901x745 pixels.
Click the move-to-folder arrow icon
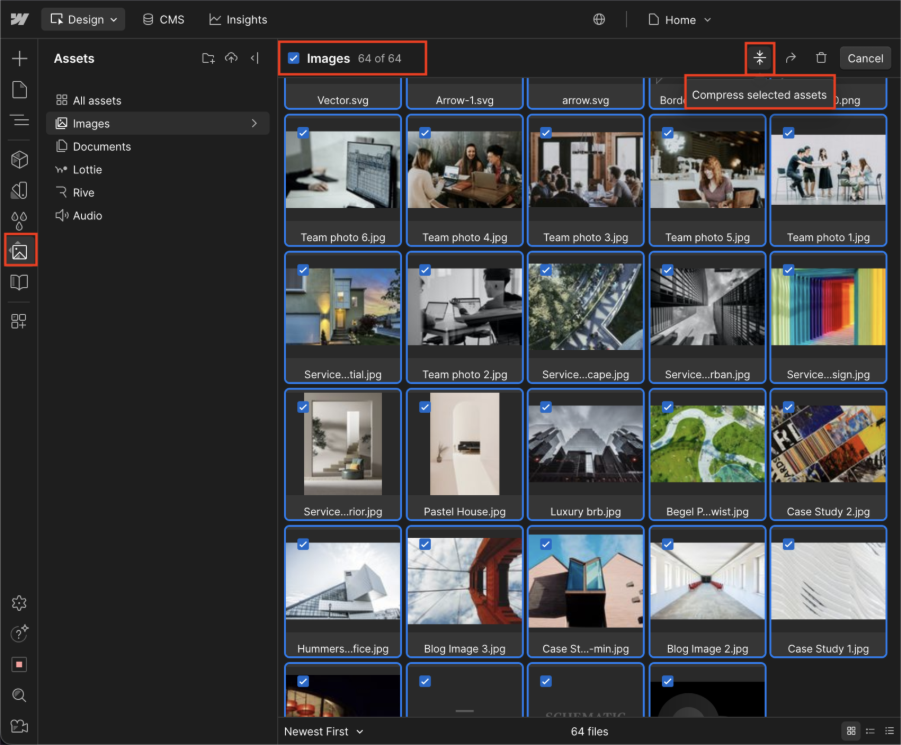tap(790, 58)
